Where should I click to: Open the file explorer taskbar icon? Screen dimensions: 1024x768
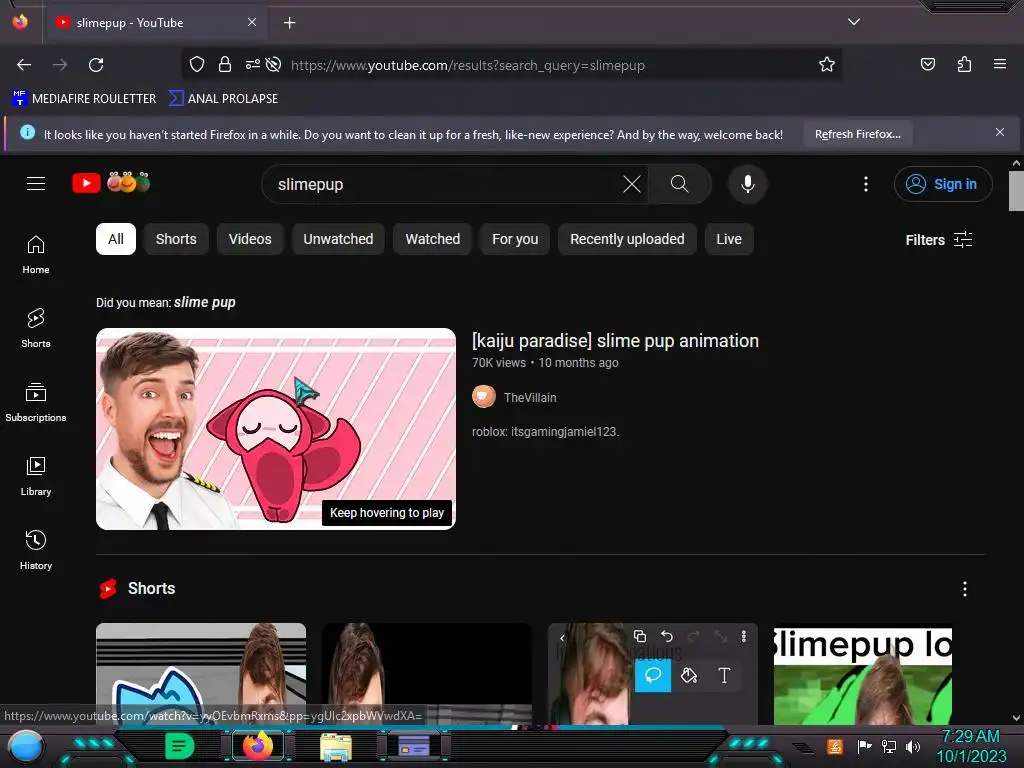pyautogui.click(x=336, y=747)
